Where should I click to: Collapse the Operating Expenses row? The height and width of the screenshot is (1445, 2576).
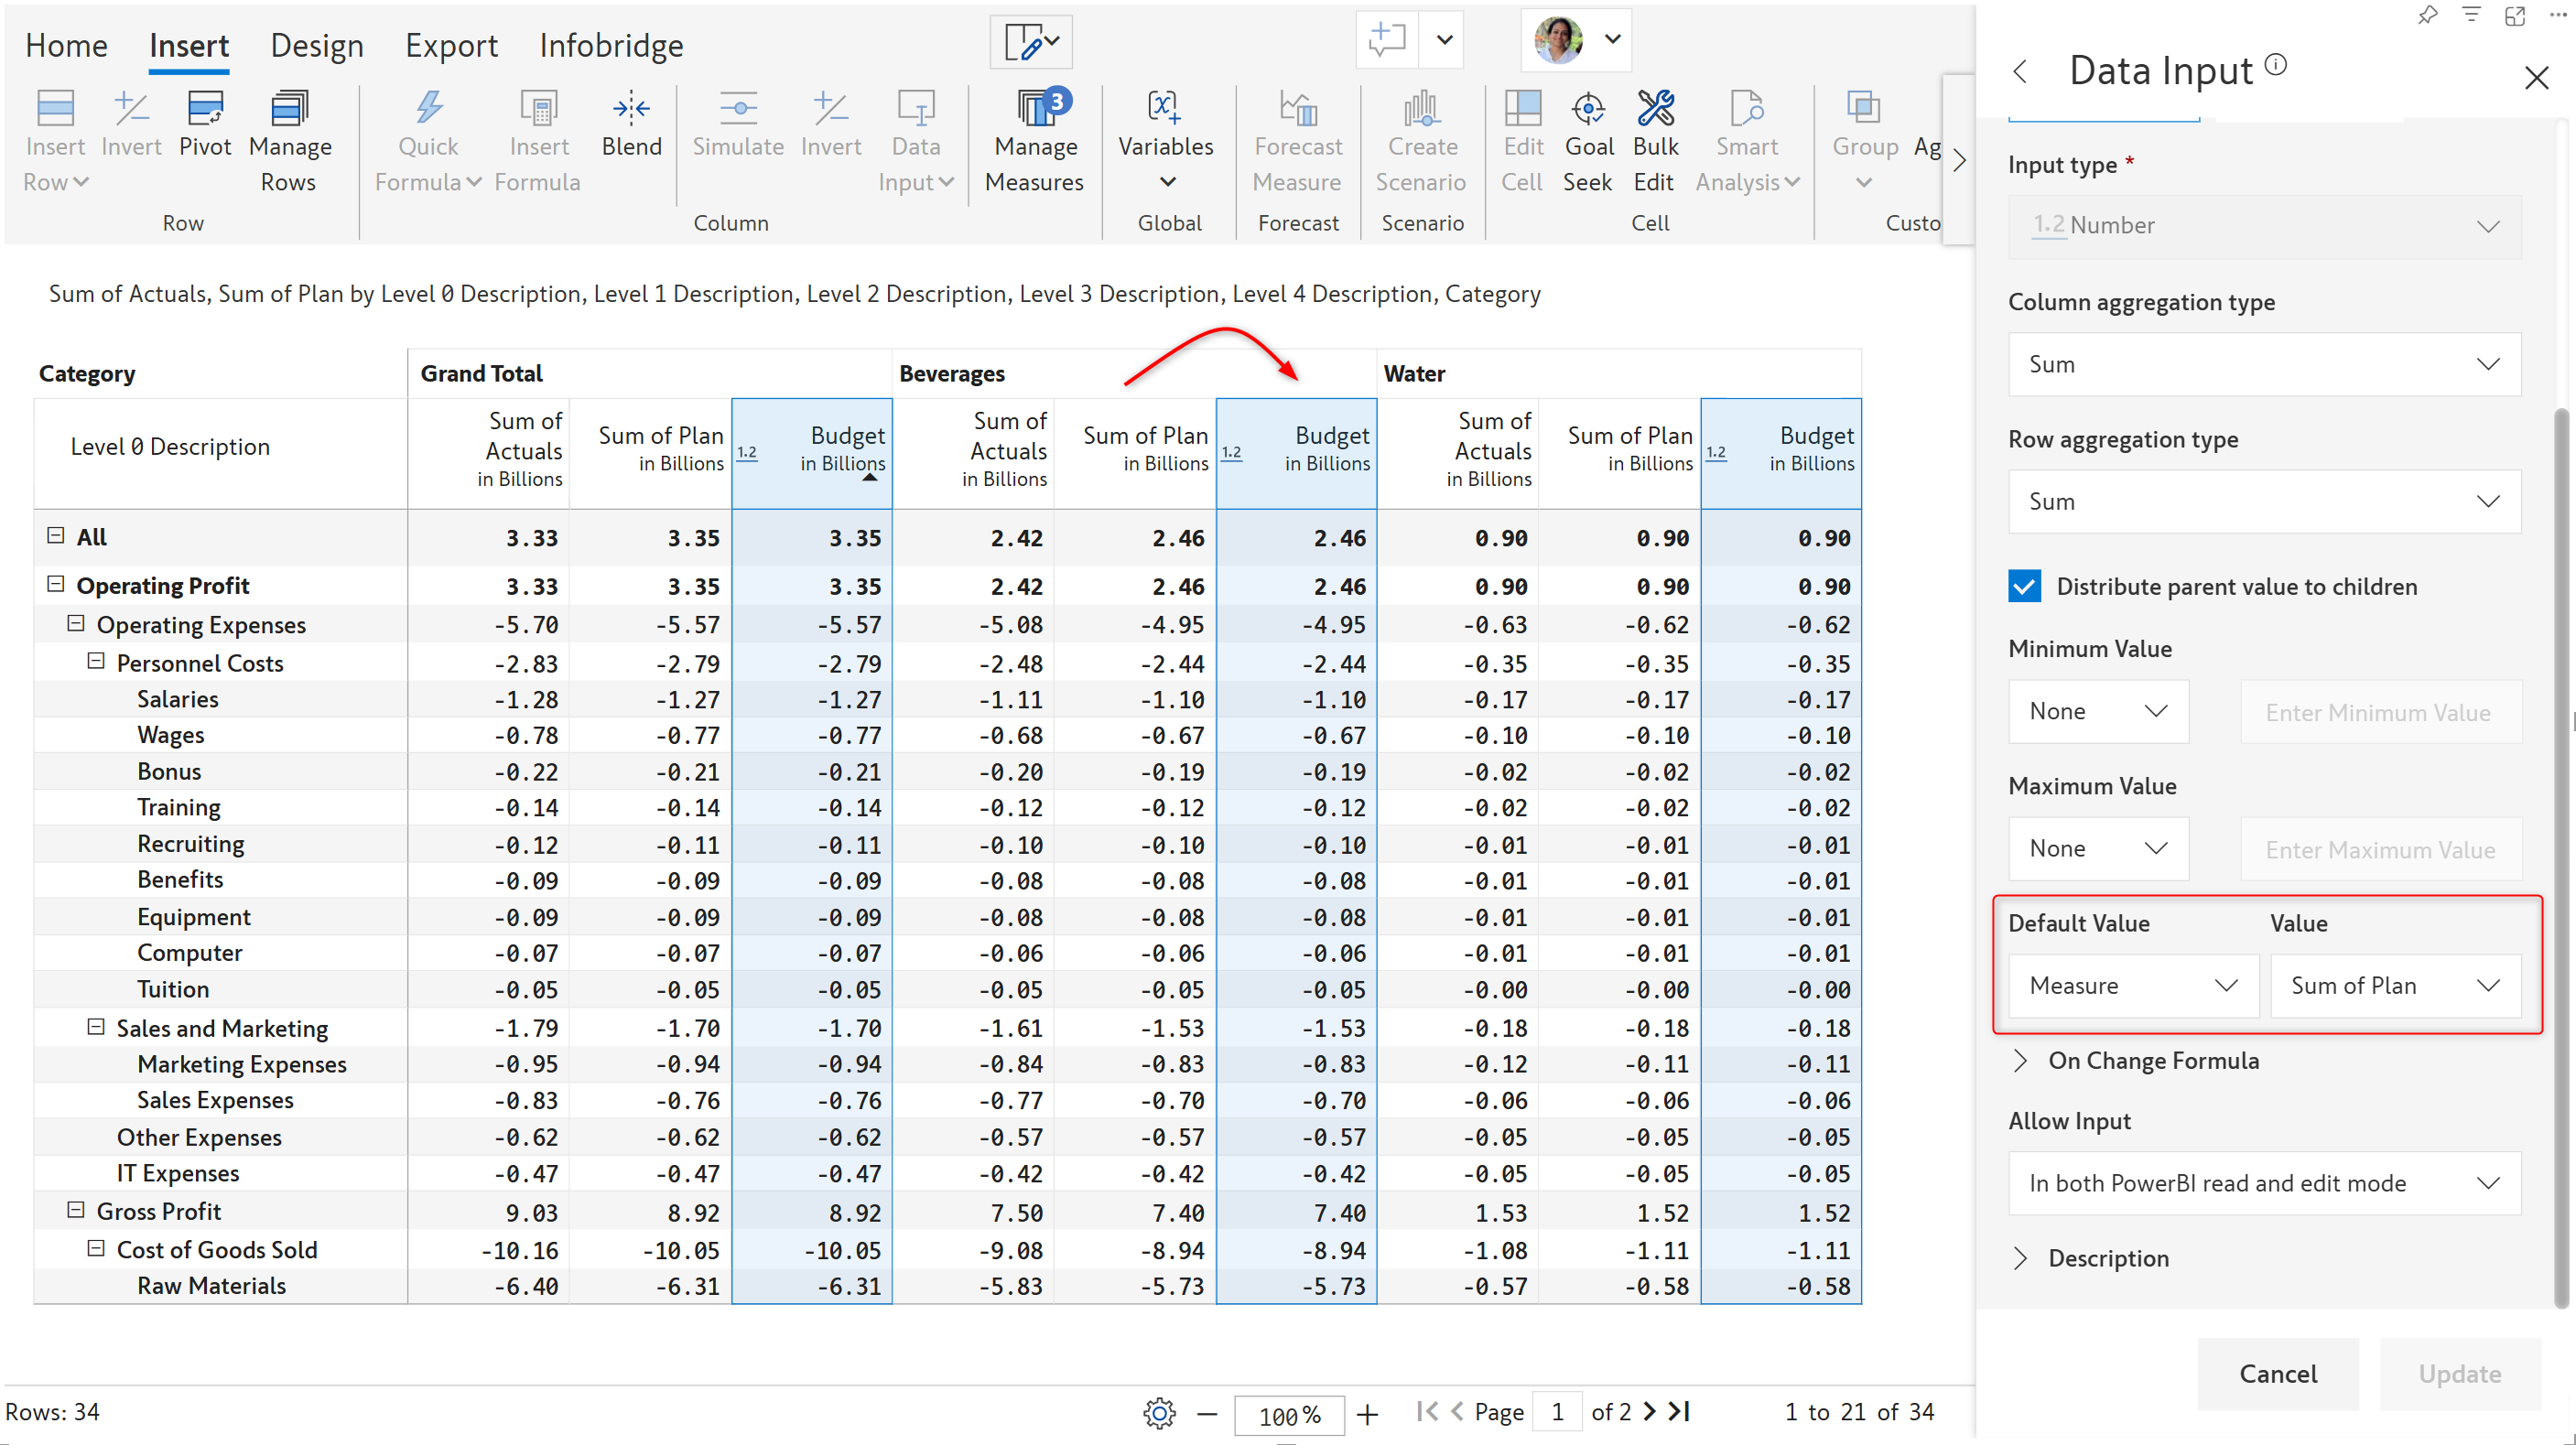76,624
